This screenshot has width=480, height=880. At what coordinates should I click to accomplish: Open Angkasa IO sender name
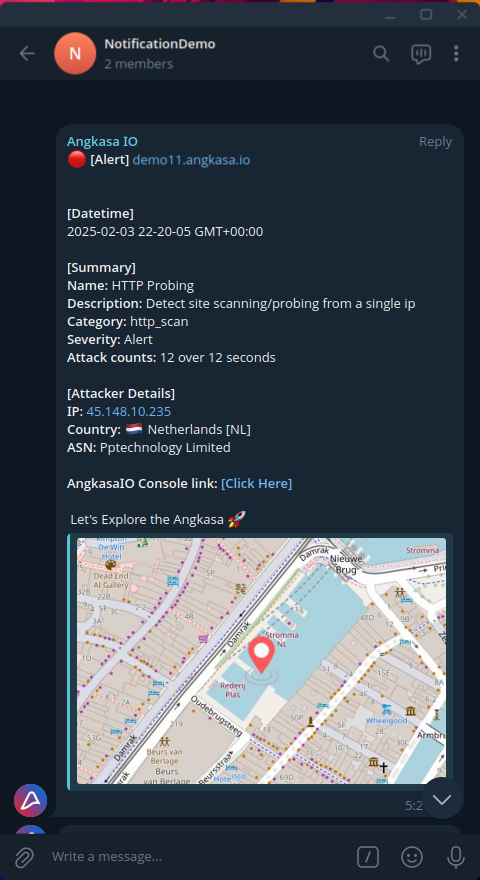click(x=102, y=142)
